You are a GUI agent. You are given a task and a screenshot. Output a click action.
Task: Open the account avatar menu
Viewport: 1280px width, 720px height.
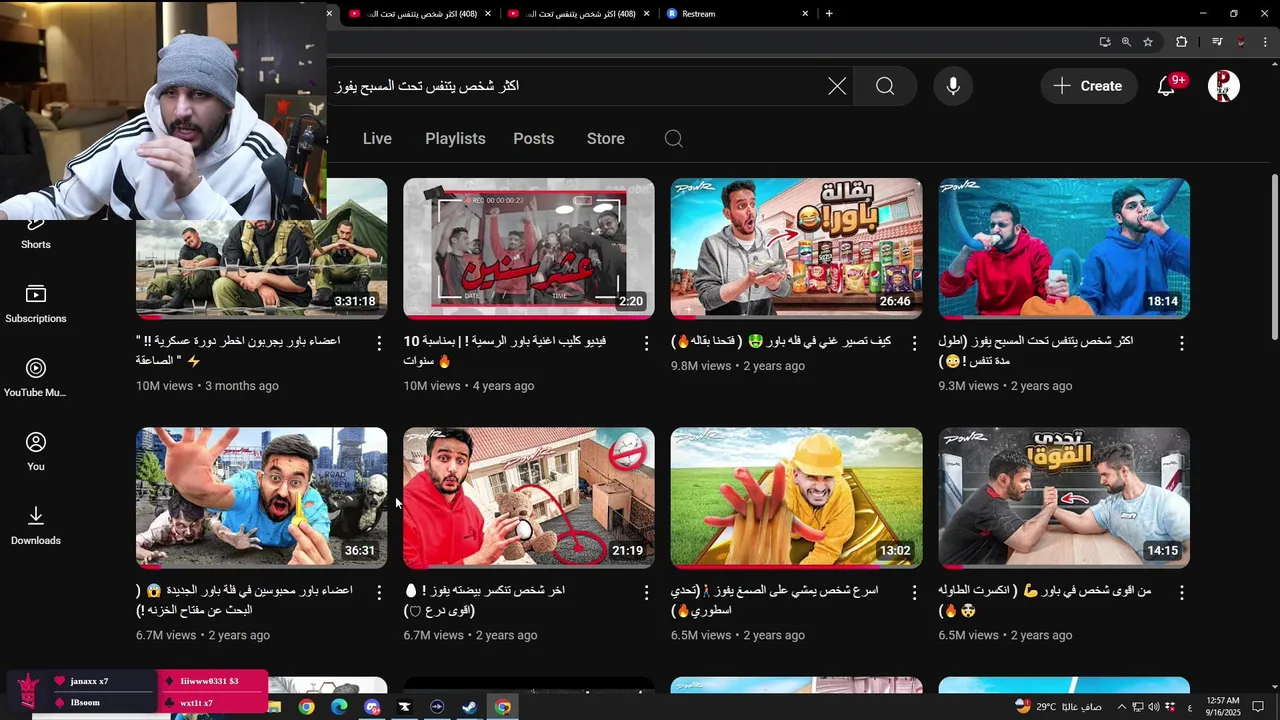tap(1224, 86)
